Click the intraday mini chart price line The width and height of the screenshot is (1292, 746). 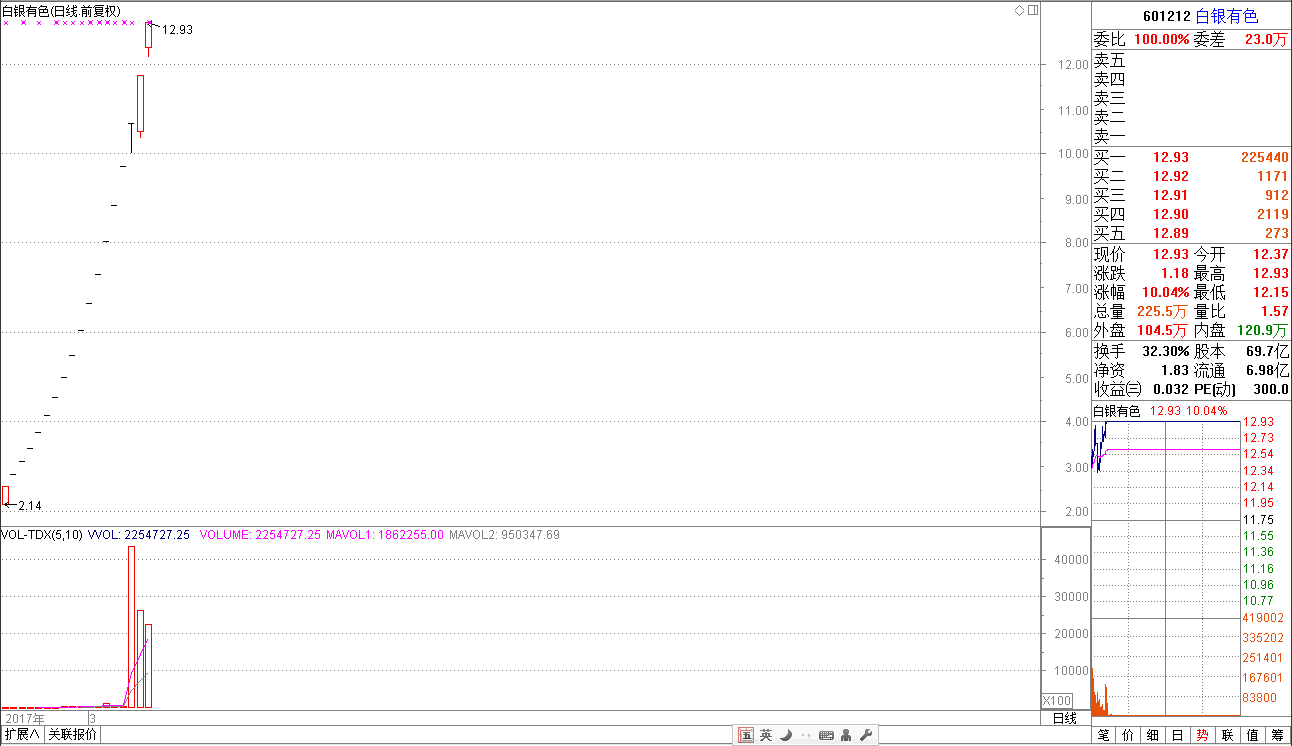pos(1098,445)
